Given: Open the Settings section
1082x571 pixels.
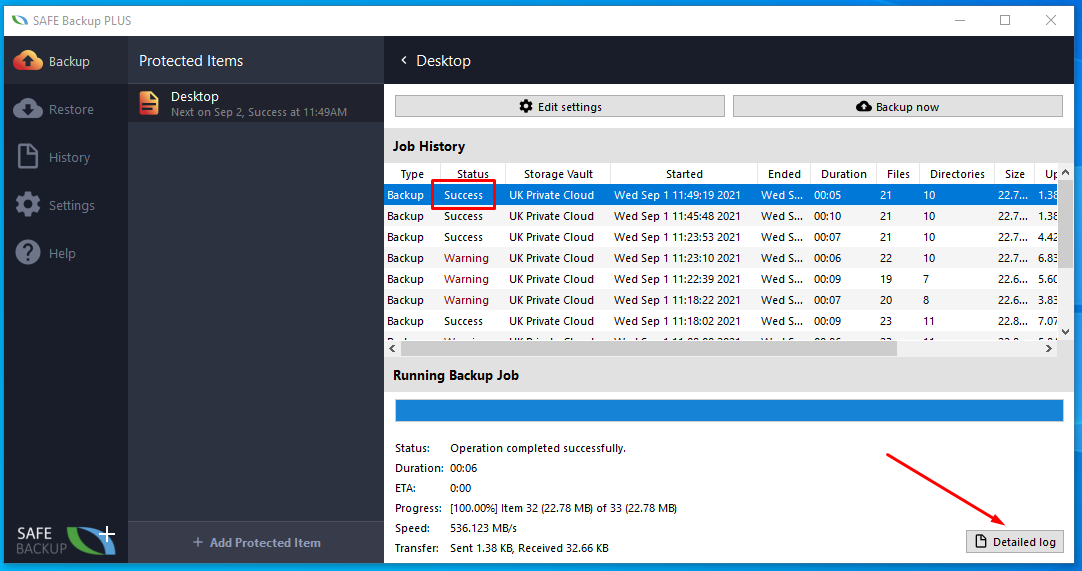Looking at the screenshot, I should coord(66,205).
